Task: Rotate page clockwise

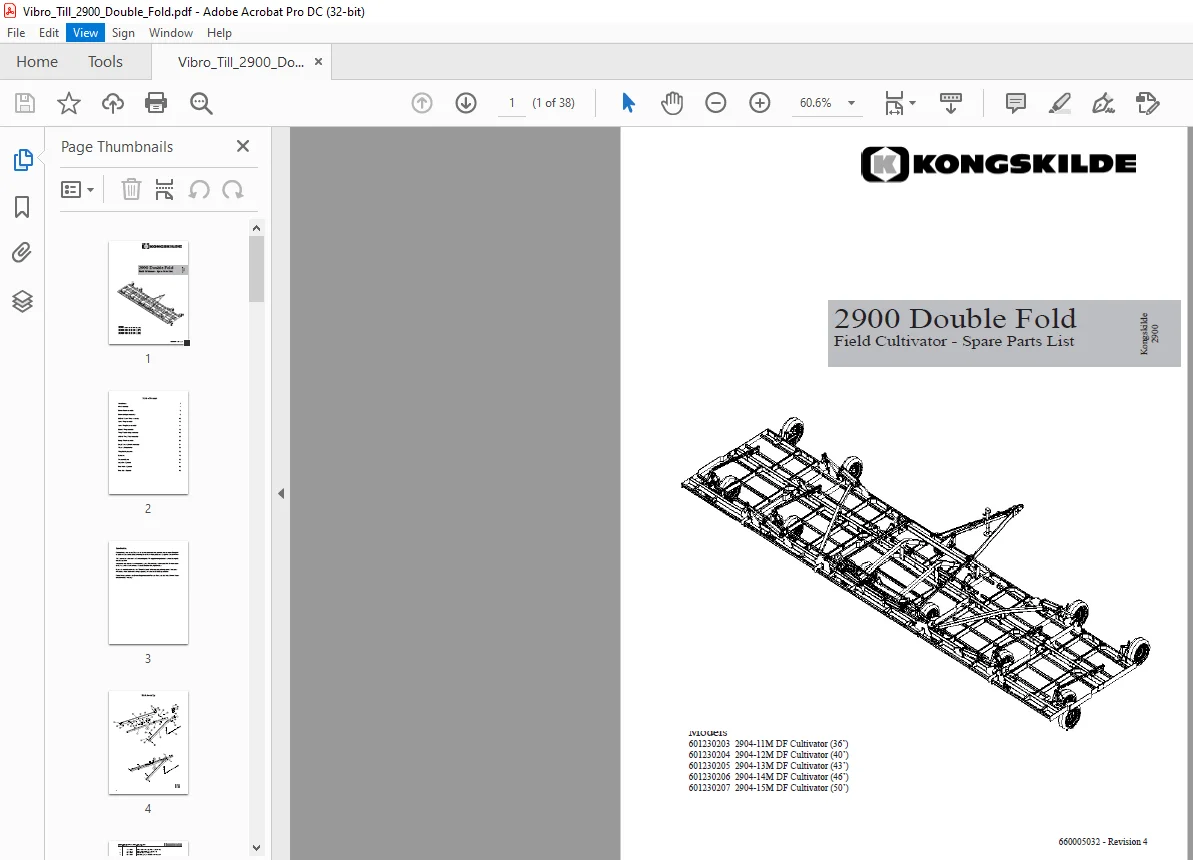Action: pos(233,190)
